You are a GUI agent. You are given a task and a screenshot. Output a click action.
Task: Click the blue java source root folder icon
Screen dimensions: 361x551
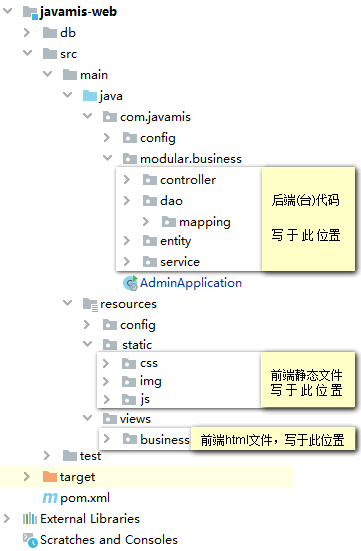tap(90, 96)
